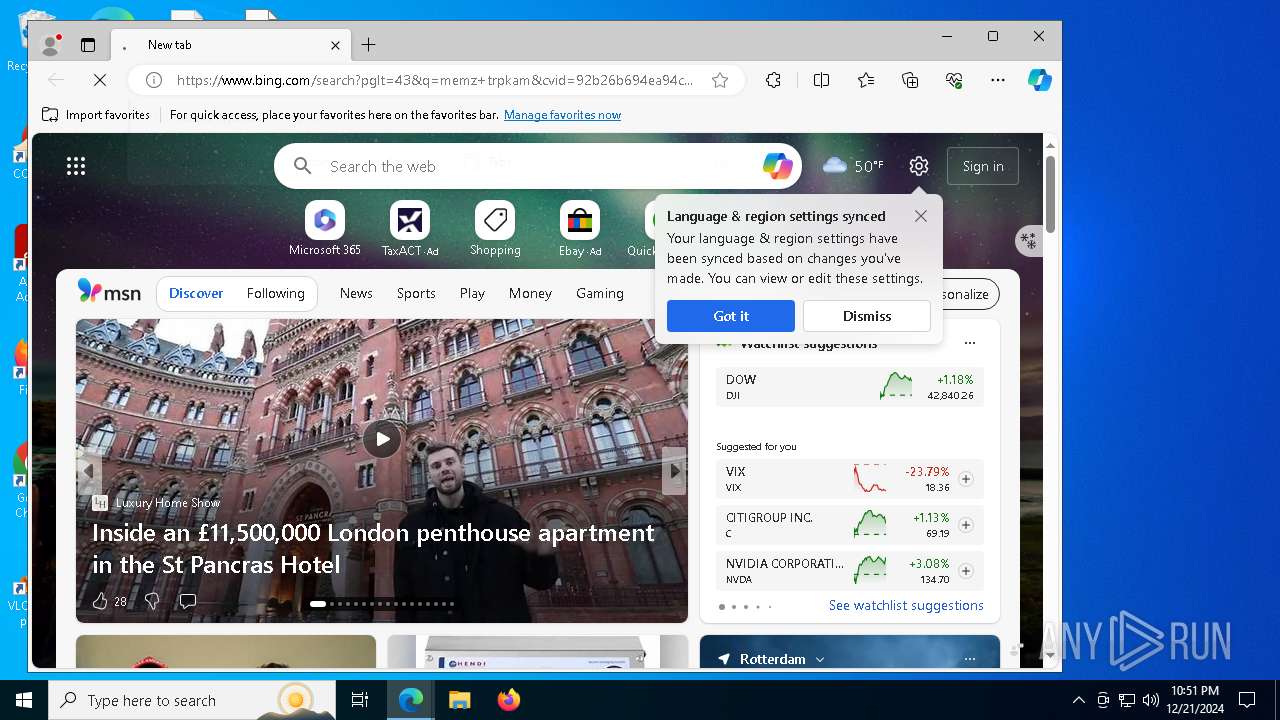This screenshot has height=720, width=1280.
Task: Open Manage favorites now link
Action: (x=562, y=115)
